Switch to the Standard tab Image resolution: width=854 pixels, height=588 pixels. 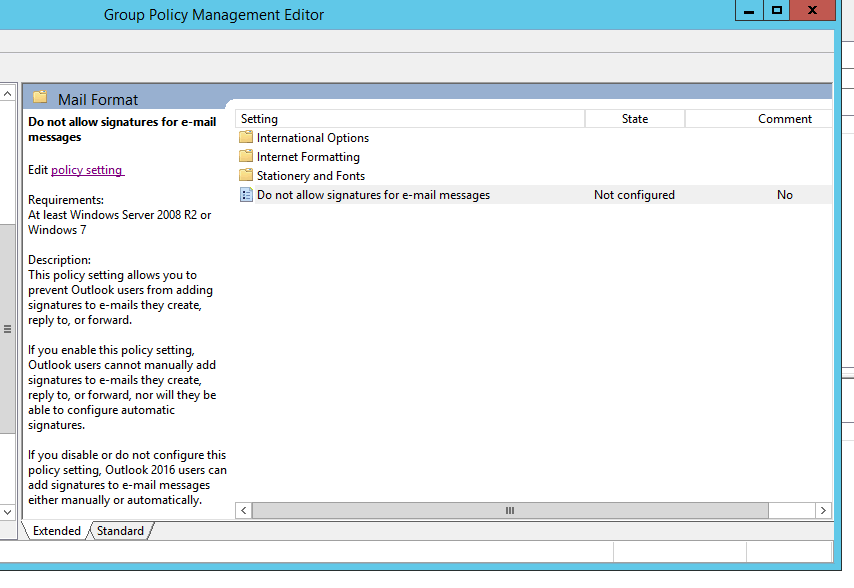[120, 531]
